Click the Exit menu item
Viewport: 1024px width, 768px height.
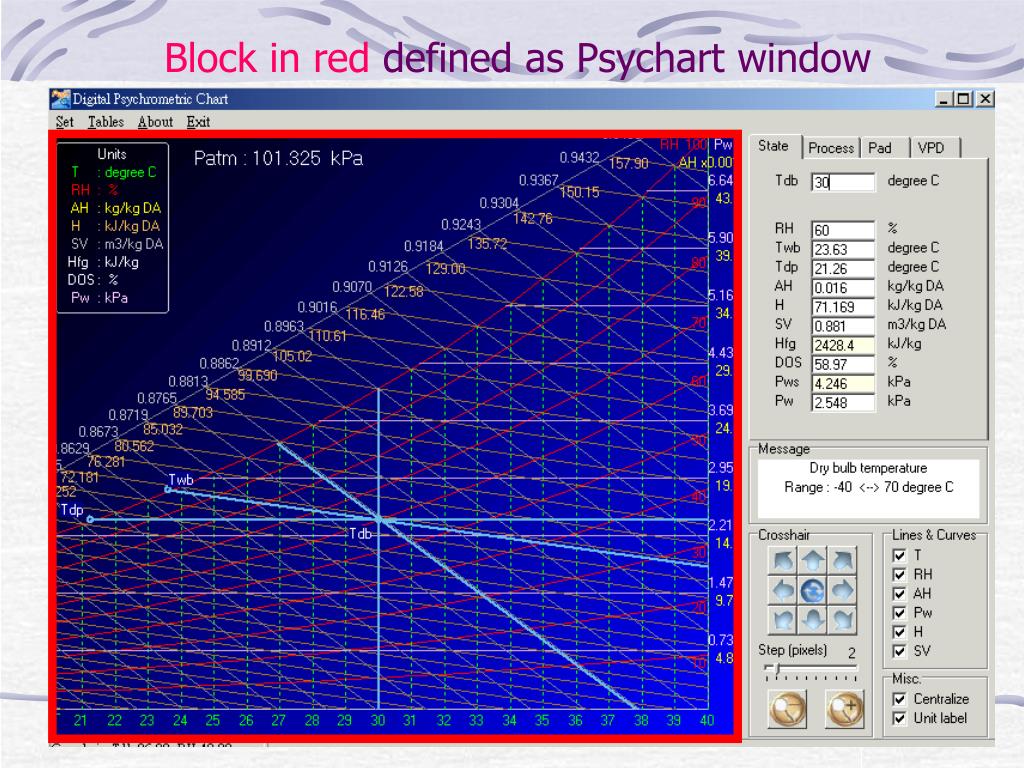click(198, 121)
